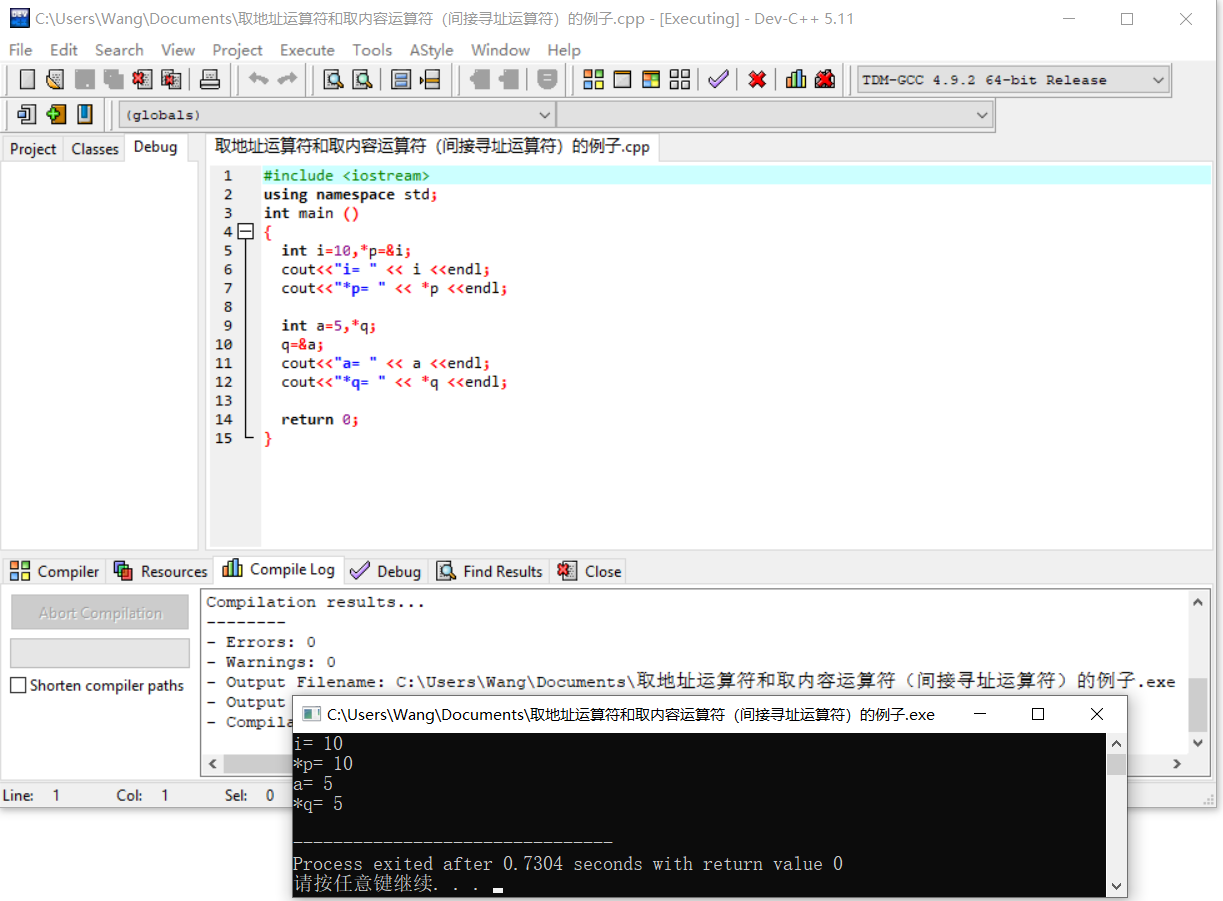Close the current file via toolbar icon
This screenshot has height=901, width=1223.
142,80
